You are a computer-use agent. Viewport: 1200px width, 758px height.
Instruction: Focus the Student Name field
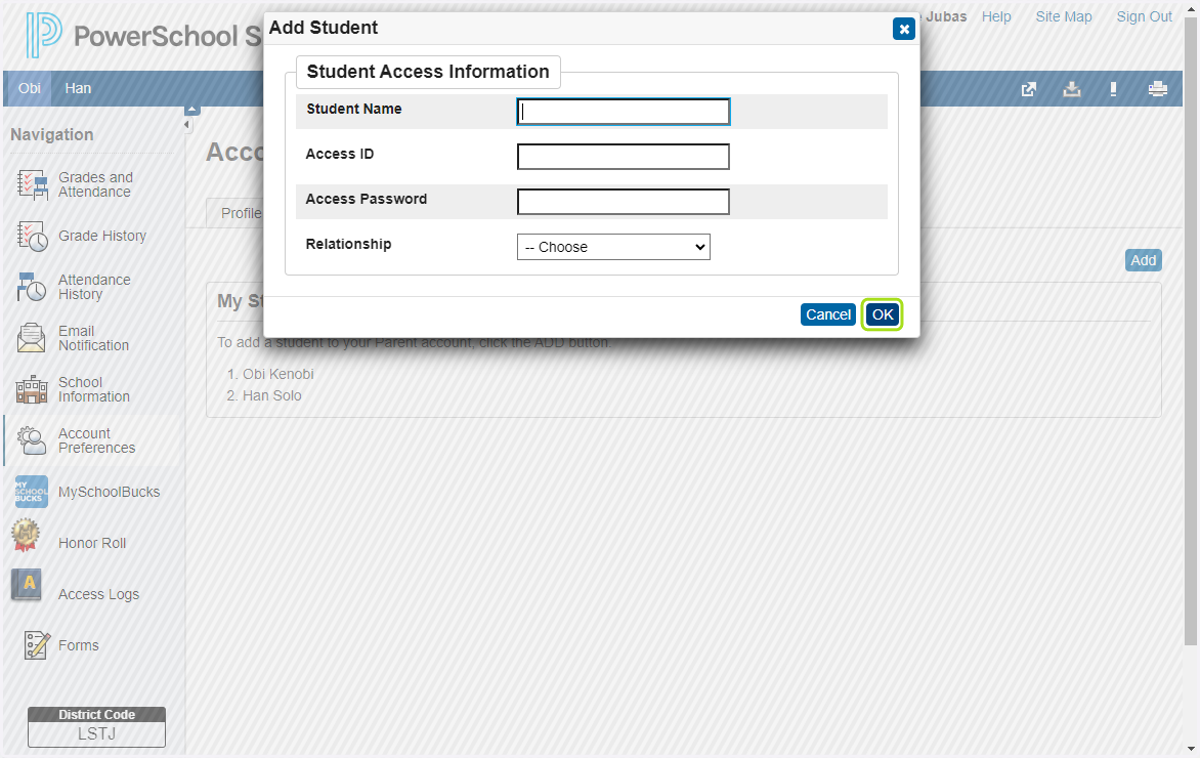coord(623,111)
